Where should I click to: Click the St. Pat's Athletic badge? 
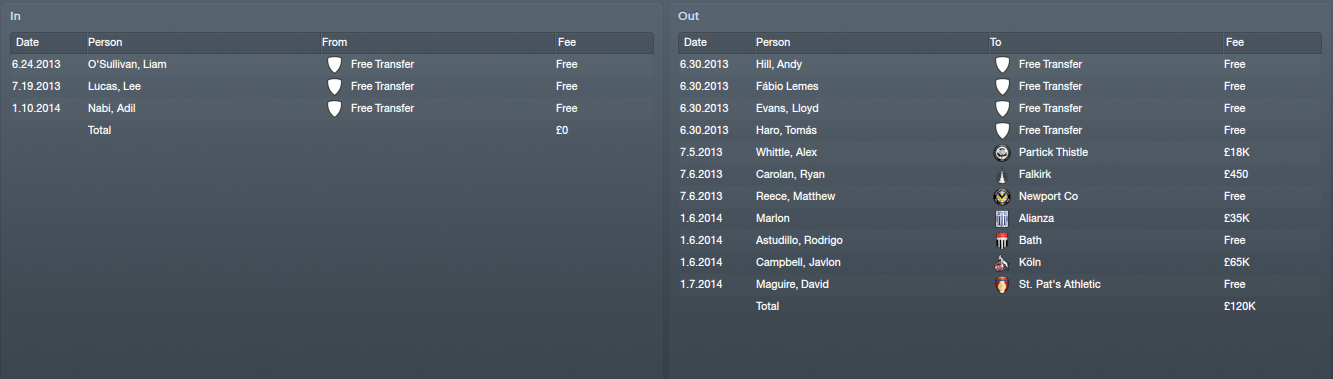(1001, 284)
